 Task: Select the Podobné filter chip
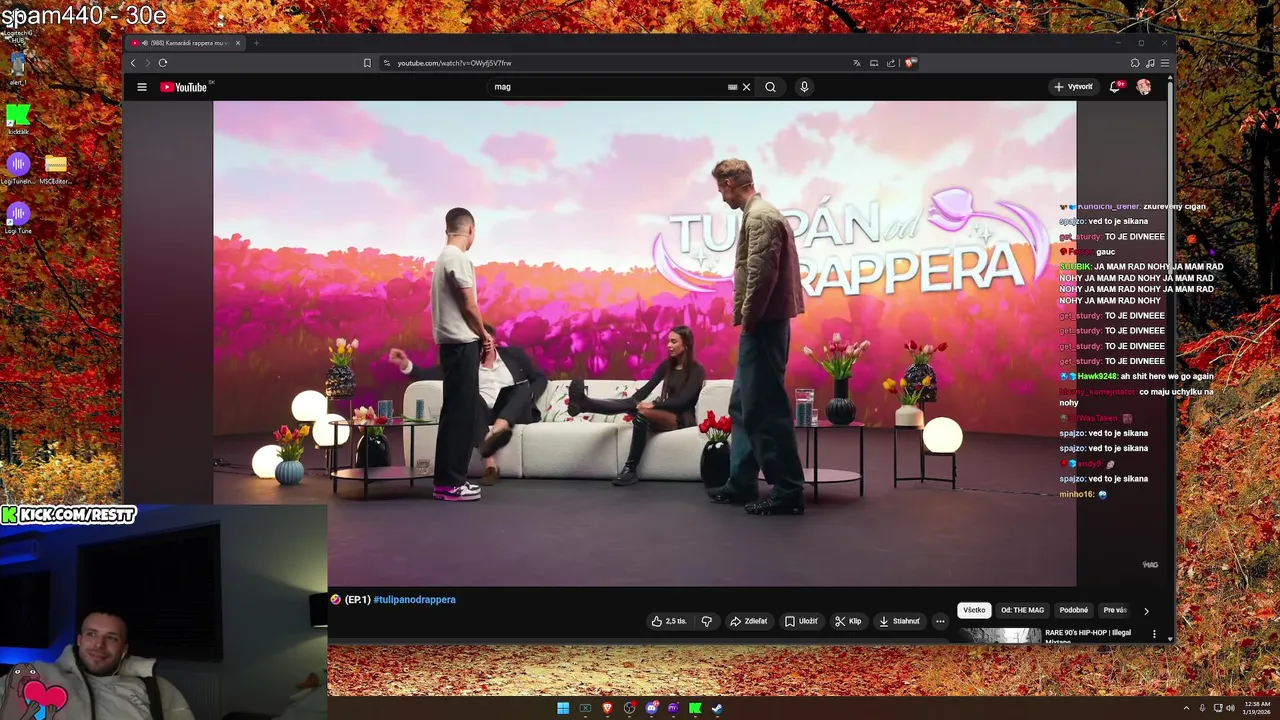1074,610
